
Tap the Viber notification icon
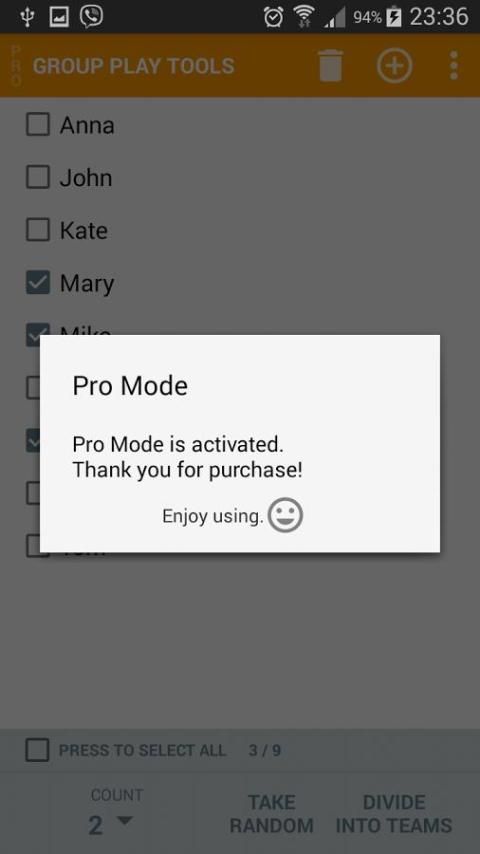click(91, 16)
